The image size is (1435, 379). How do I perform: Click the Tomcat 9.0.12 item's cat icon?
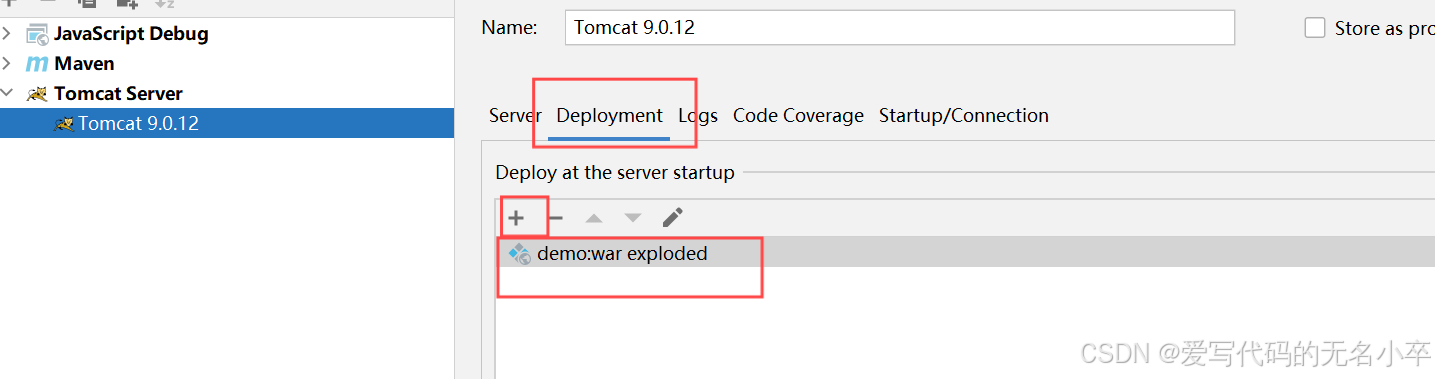click(64, 124)
